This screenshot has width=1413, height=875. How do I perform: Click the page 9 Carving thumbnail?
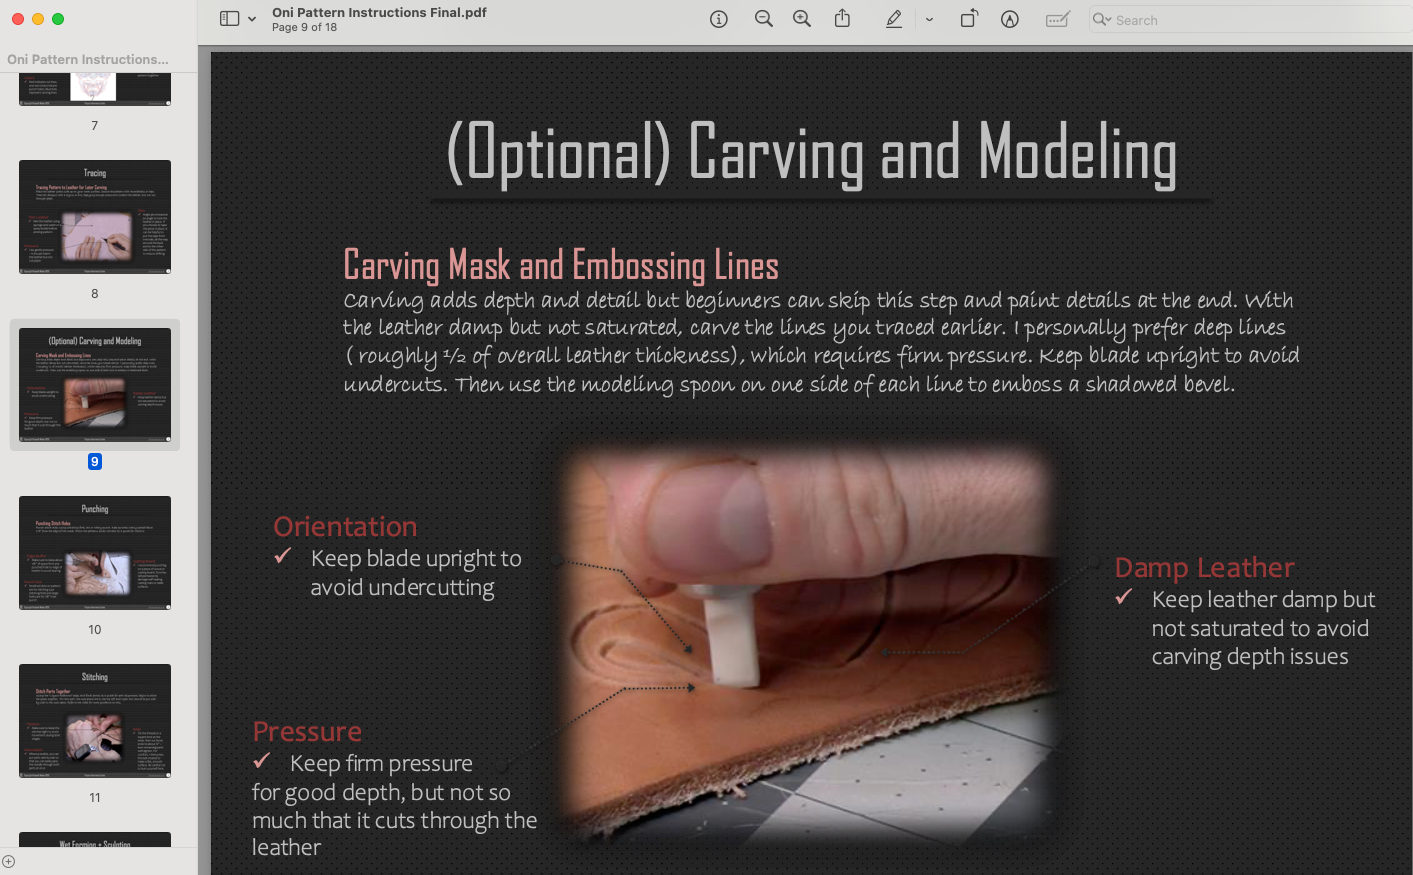tap(95, 385)
